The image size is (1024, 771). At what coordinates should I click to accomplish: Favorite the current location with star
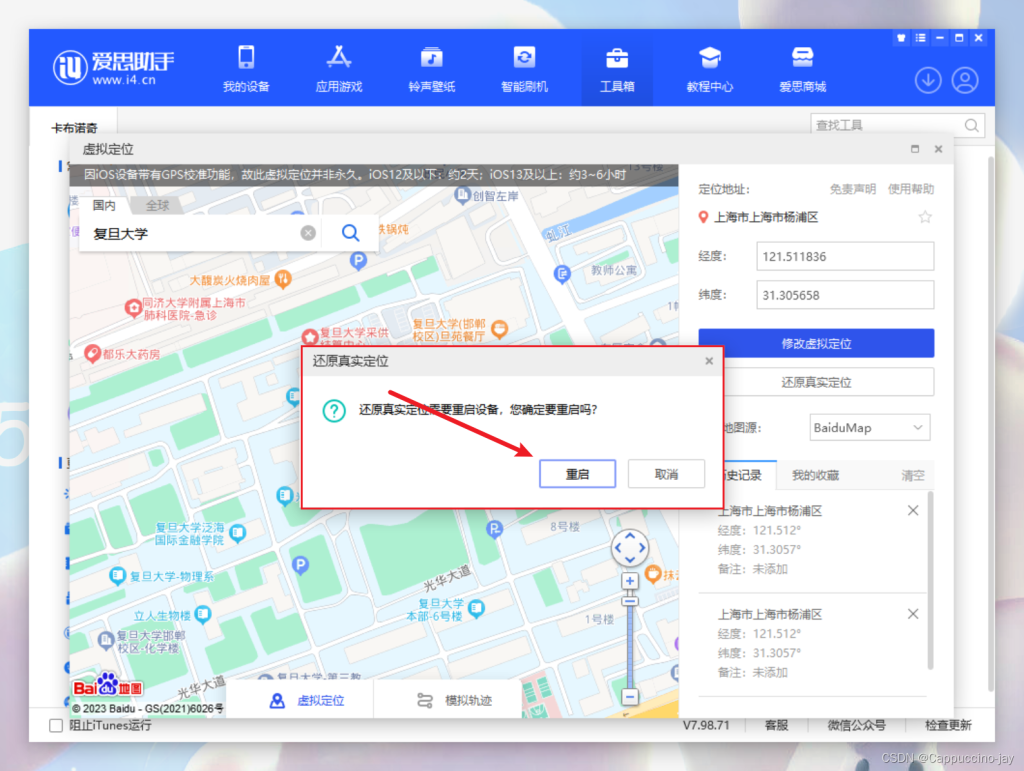(x=925, y=217)
